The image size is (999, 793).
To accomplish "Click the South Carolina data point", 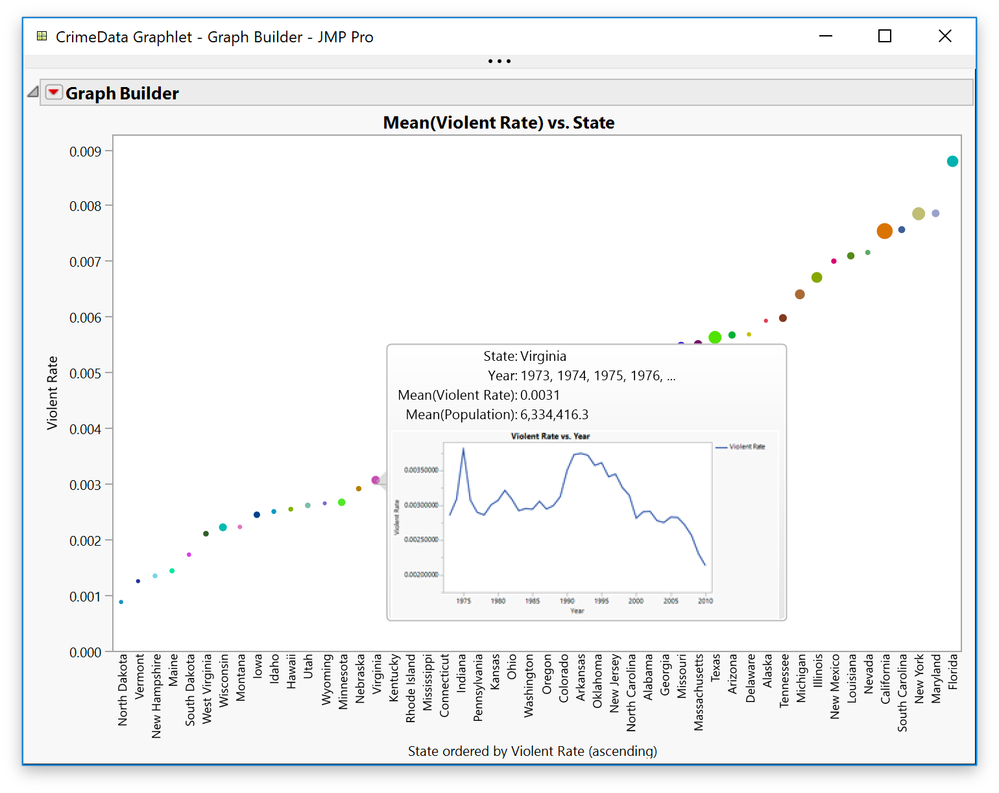I will pyautogui.click(x=902, y=230).
